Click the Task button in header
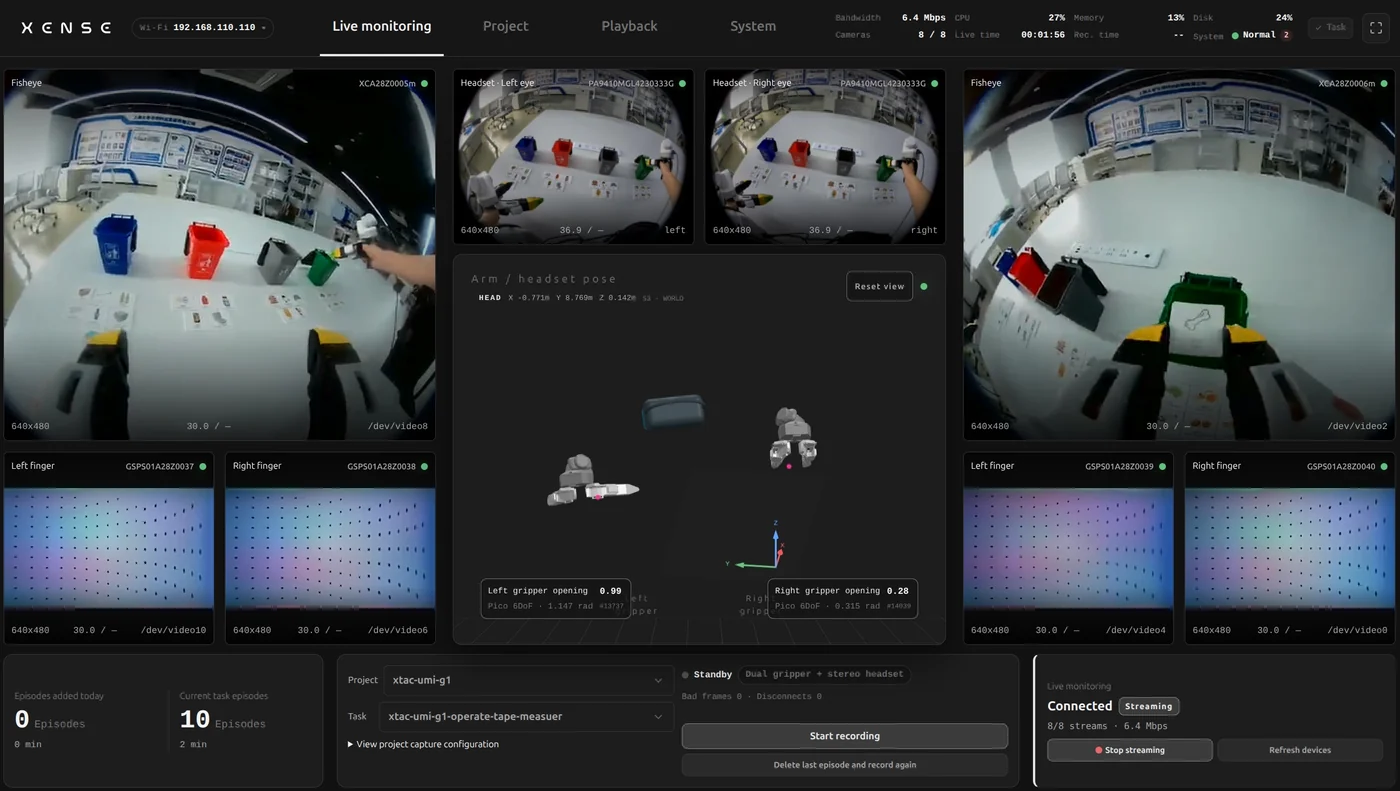The width and height of the screenshot is (1400, 791). click(x=1330, y=28)
